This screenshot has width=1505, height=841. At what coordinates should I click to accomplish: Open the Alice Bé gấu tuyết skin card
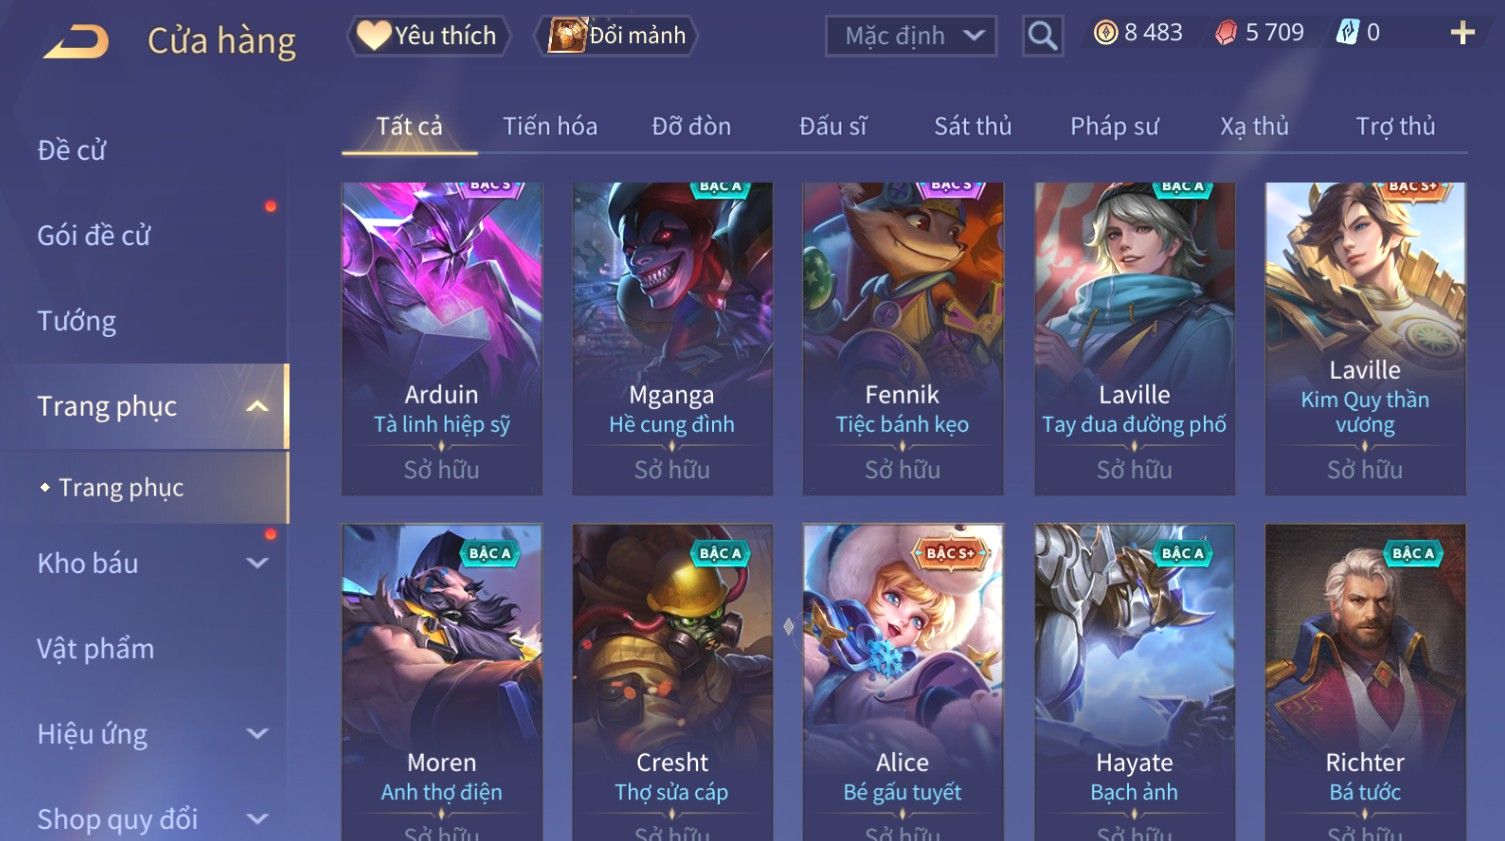[903, 682]
